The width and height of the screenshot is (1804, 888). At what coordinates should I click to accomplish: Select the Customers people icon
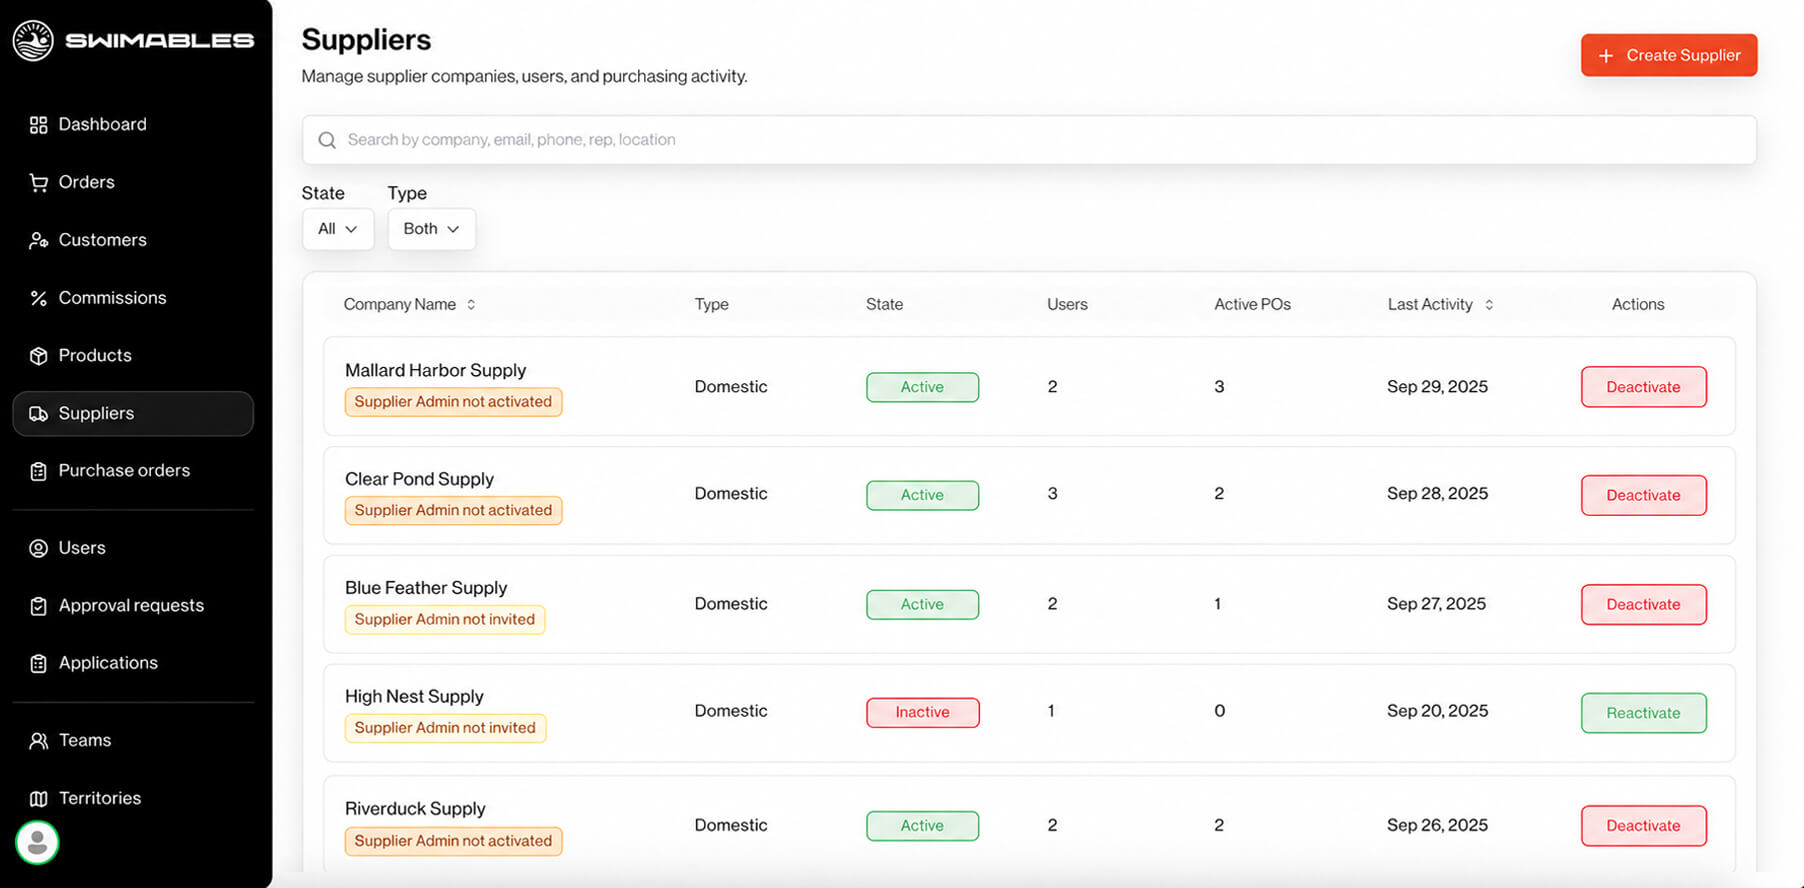coord(38,241)
